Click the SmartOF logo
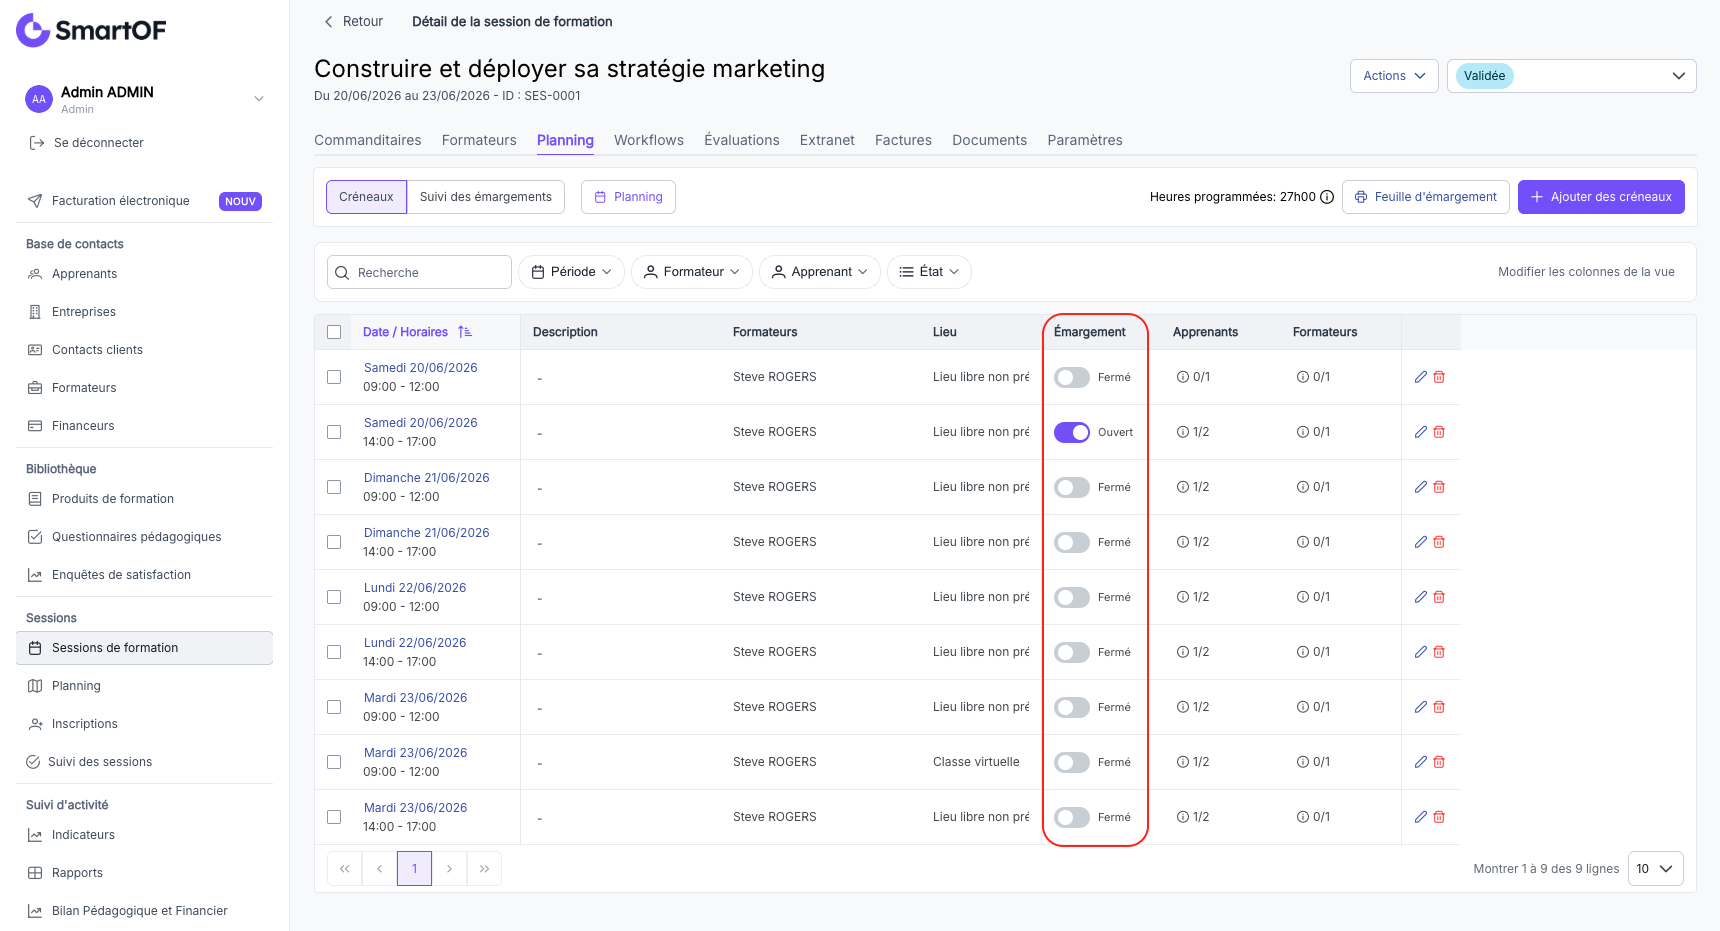The height and width of the screenshot is (931, 1720). 91,30
